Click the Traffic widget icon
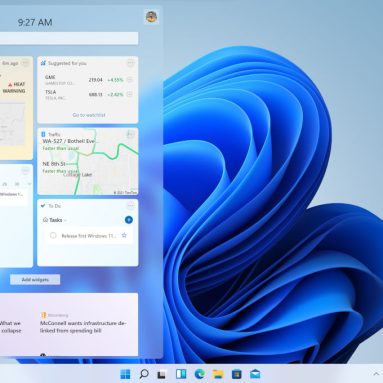The image size is (383, 383). click(x=43, y=134)
